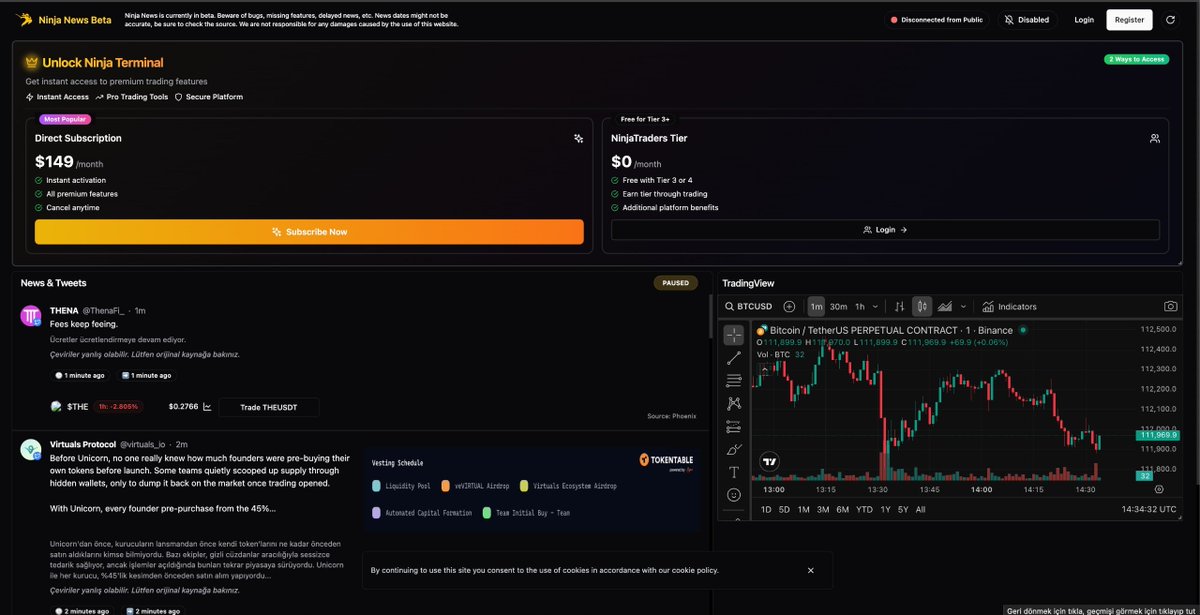The image size is (1200, 615).
Task: Set chart range to 1M
Action: [803, 509]
